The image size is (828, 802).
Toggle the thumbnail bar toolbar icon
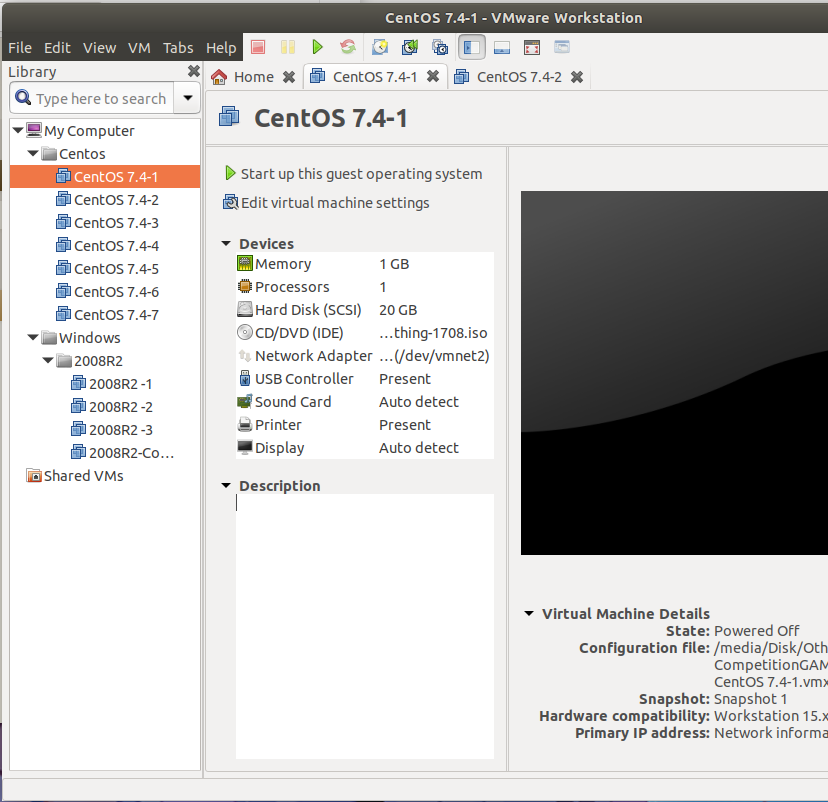[x=502, y=48]
